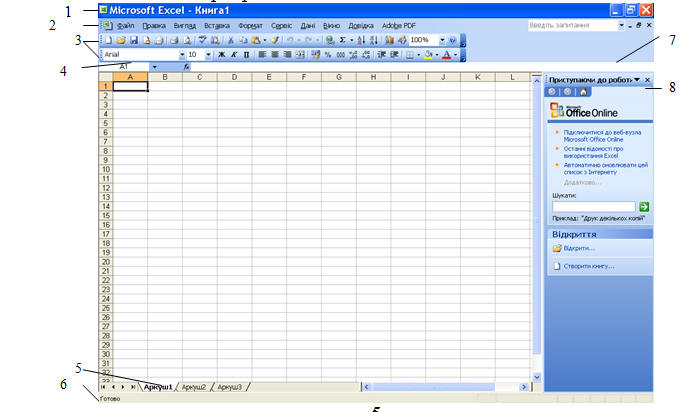Click the Insert Hyperlink globe icon
The image size is (700, 412).
point(330,40)
